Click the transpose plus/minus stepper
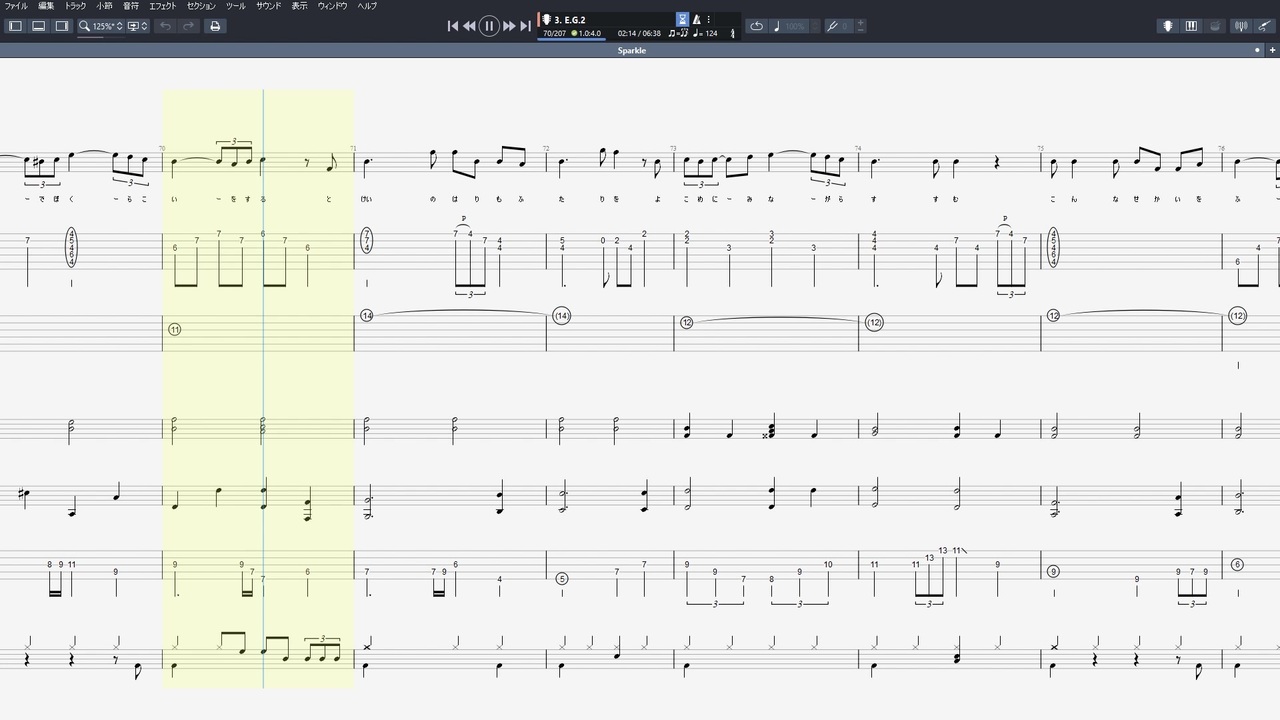 click(861, 26)
